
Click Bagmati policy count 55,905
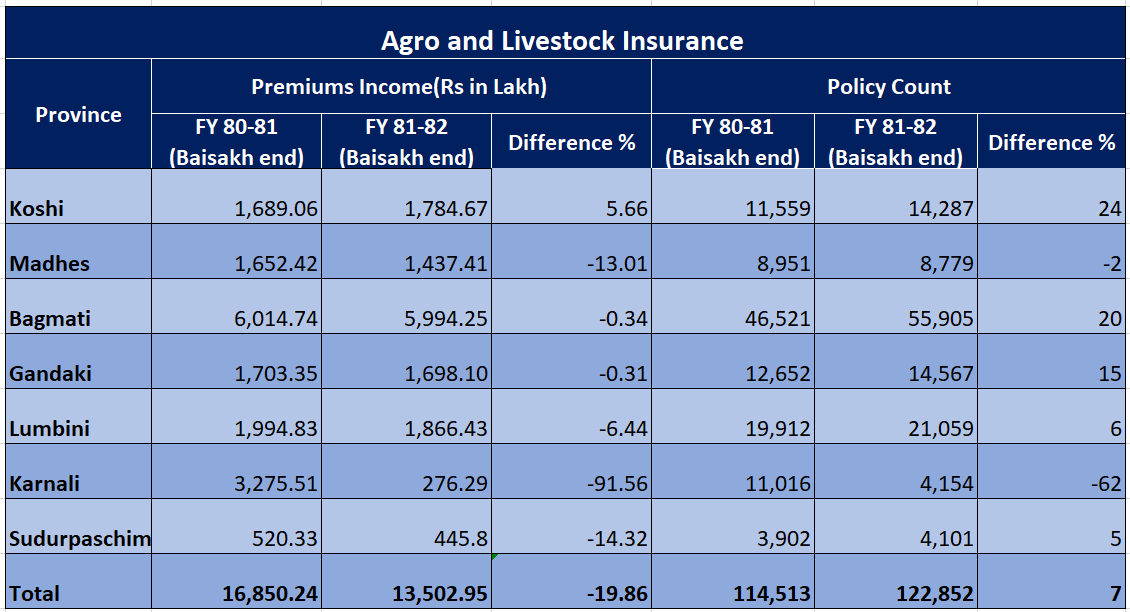896,319
